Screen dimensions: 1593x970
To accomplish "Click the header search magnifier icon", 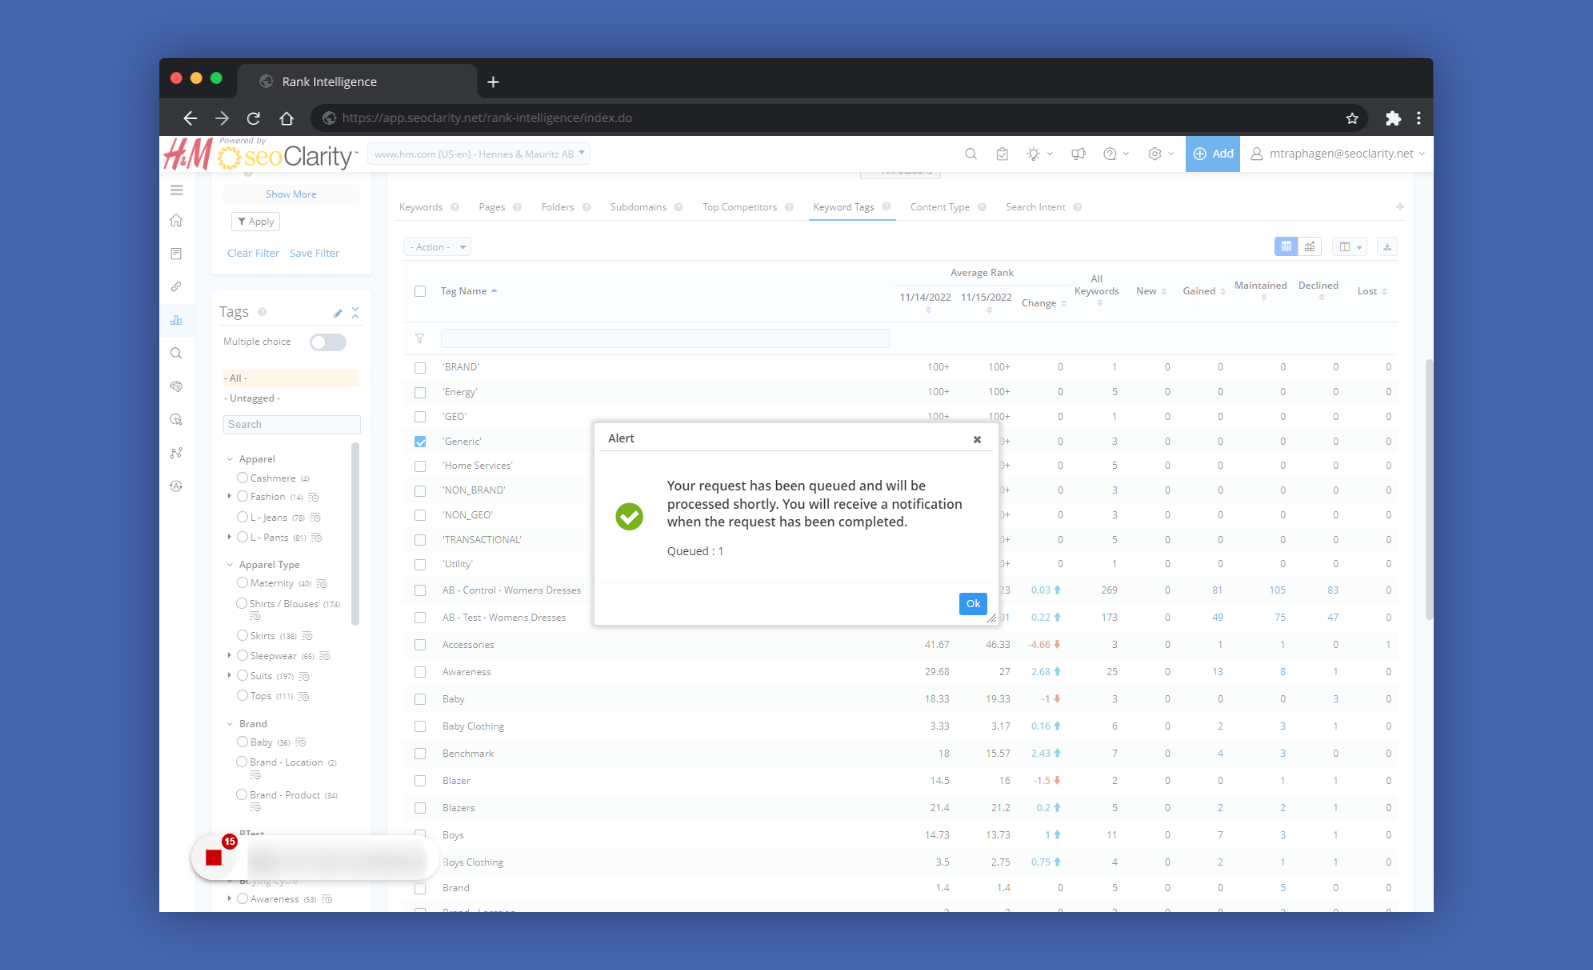I will (x=970, y=154).
